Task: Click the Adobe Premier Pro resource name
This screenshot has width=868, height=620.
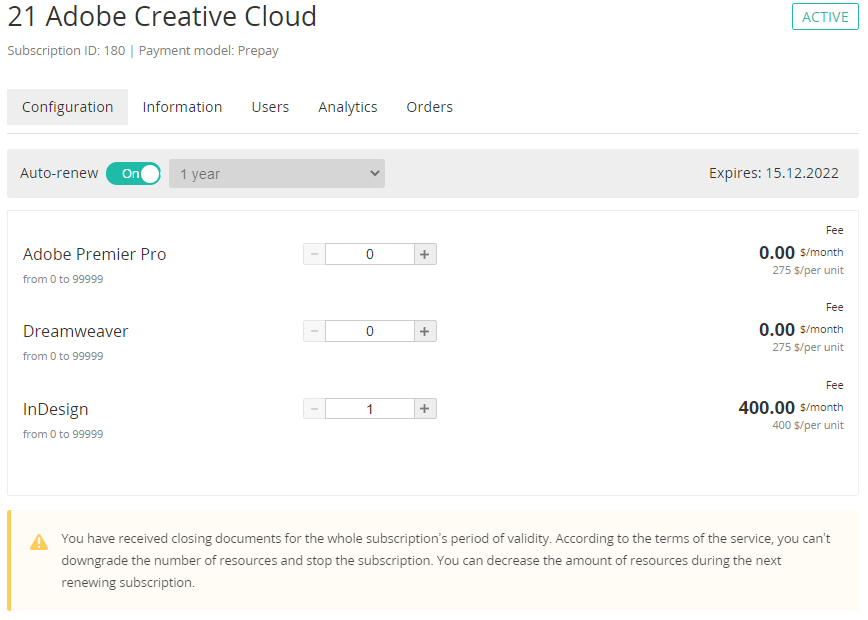Action: 95,254
